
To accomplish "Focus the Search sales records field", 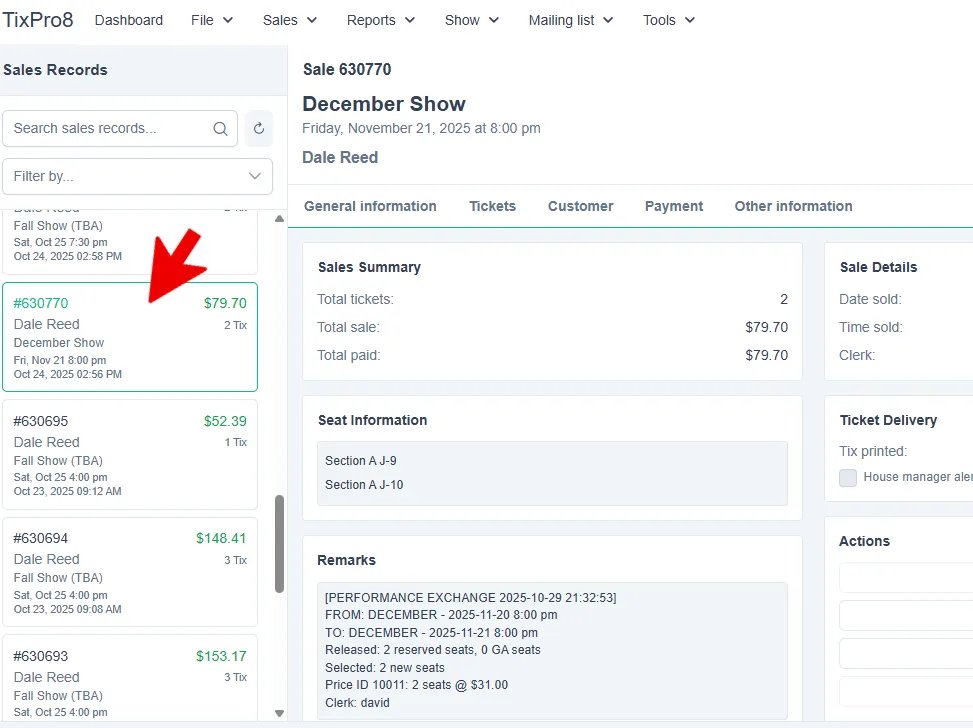I will pos(120,128).
